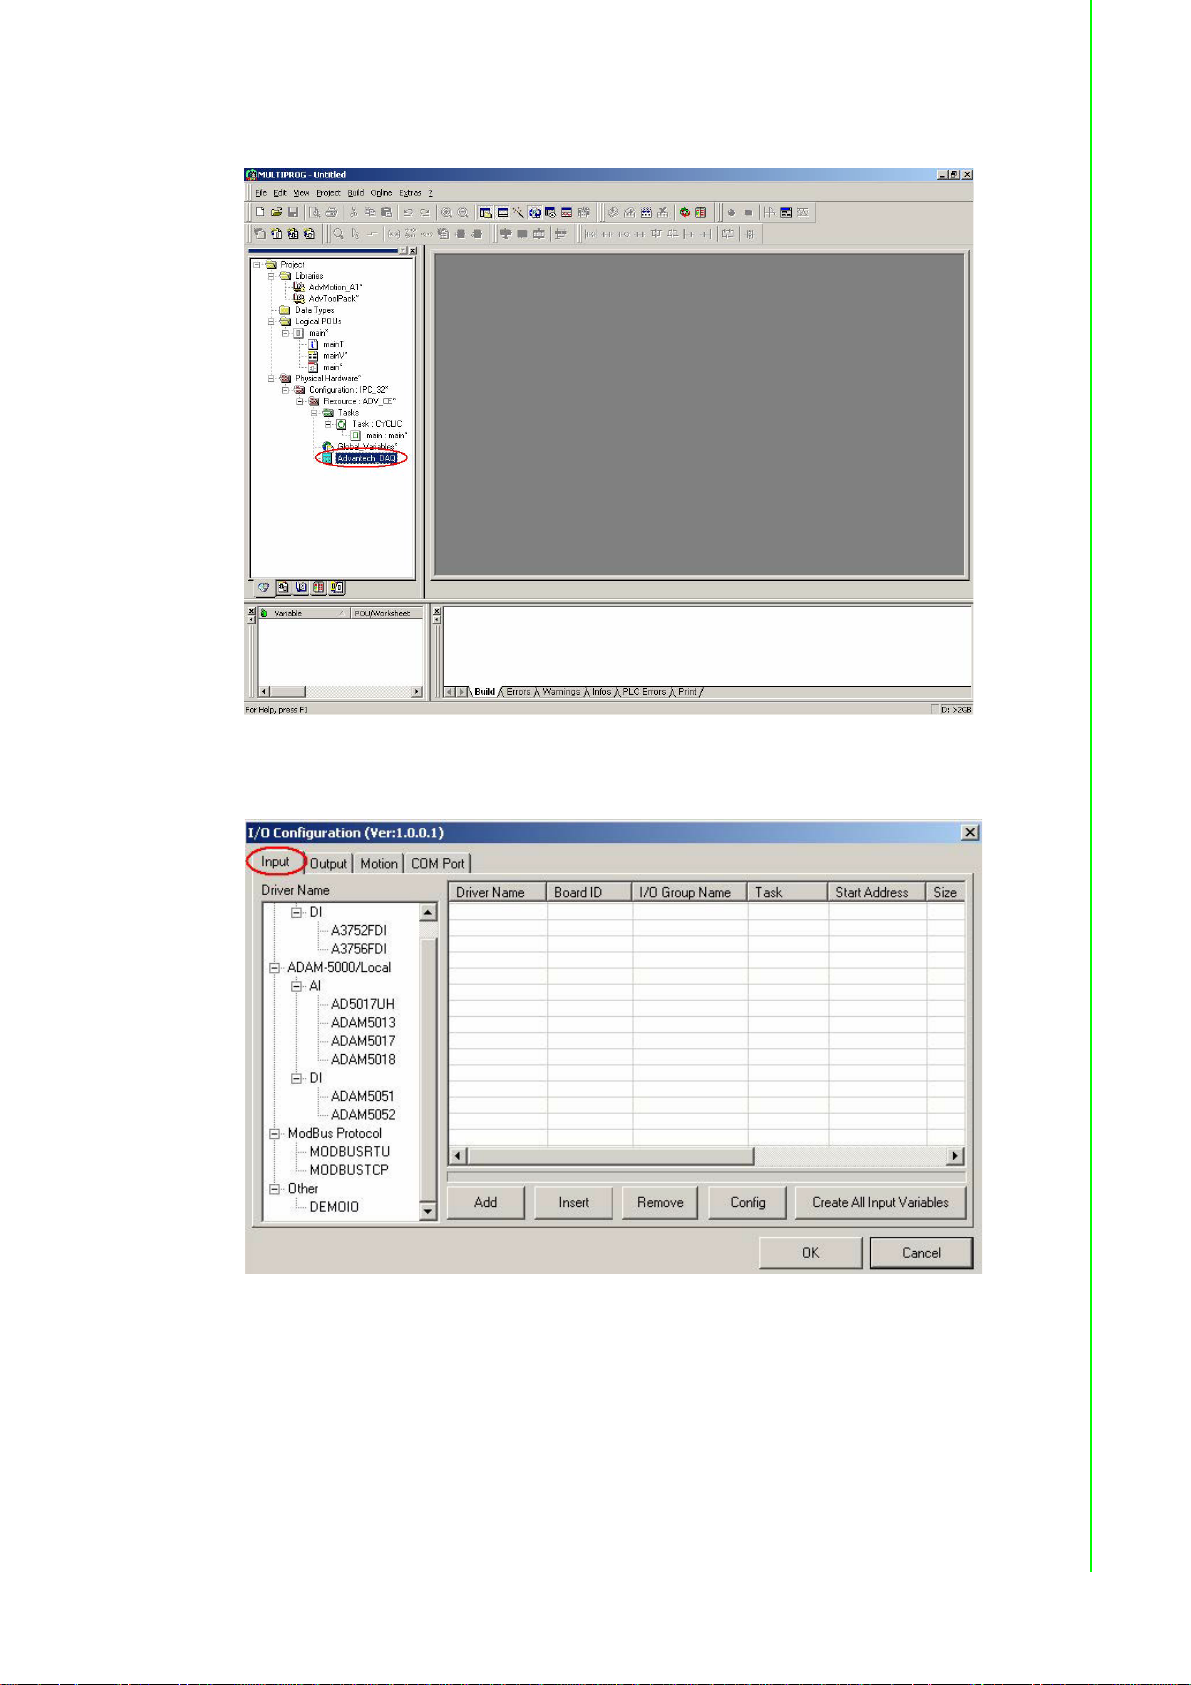The image size is (1191, 1685).
Task: Click the mainV variable grid icon
Action: 313,356
